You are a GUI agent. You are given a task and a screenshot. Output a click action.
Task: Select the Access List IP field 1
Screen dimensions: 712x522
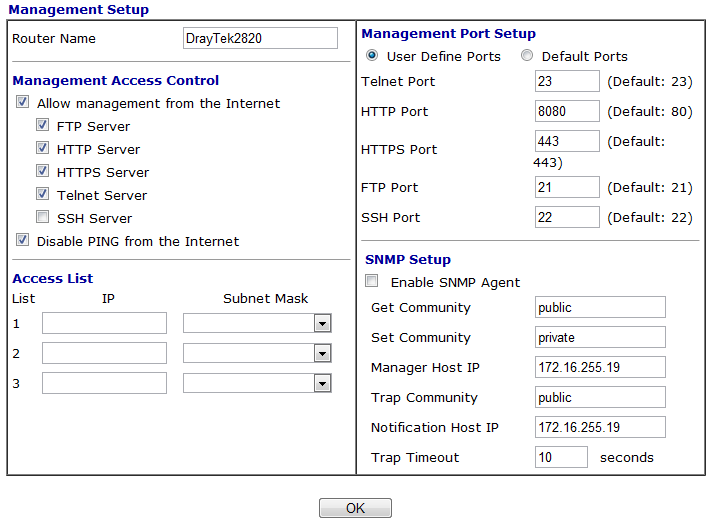coord(104,323)
